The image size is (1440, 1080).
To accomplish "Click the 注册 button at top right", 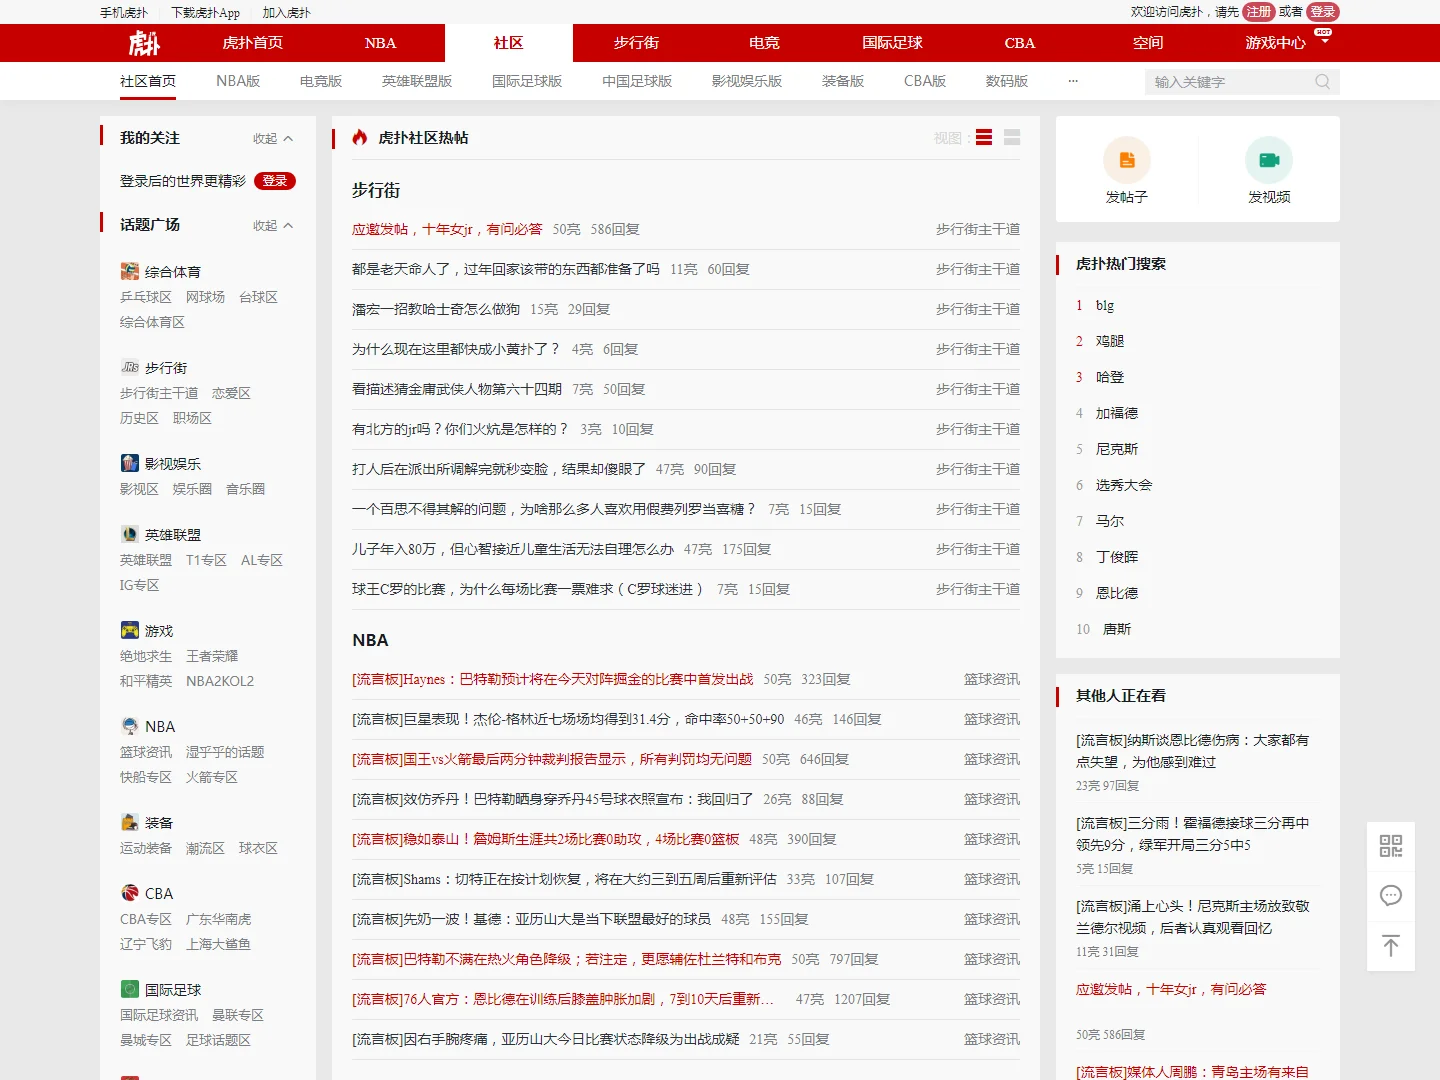I will pyautogui.click(x=1259, y=12).
